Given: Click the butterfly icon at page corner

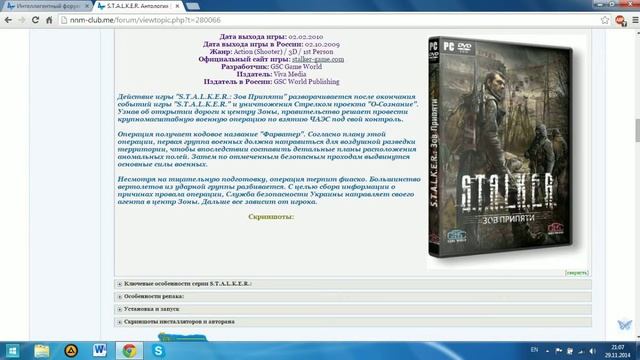Looking at the screenshot, I should [x=624, y=325].
